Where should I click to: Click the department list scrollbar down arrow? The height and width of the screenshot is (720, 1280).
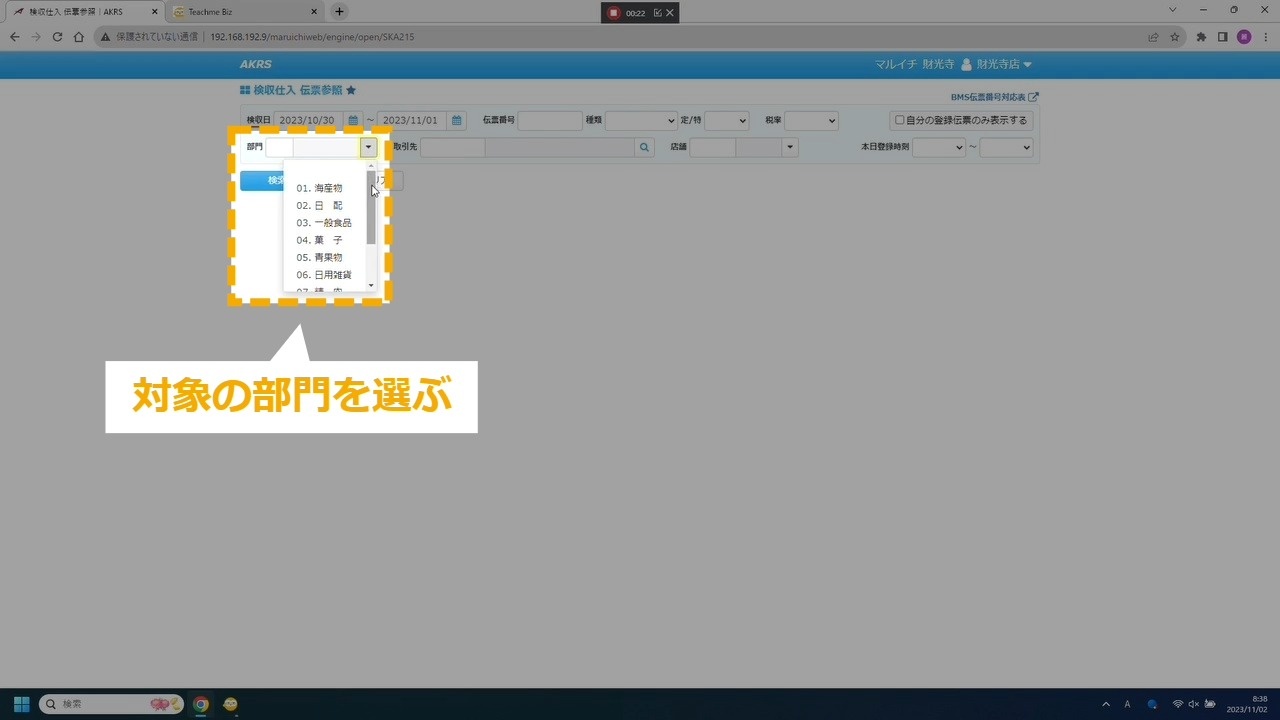tap(371, 285)
